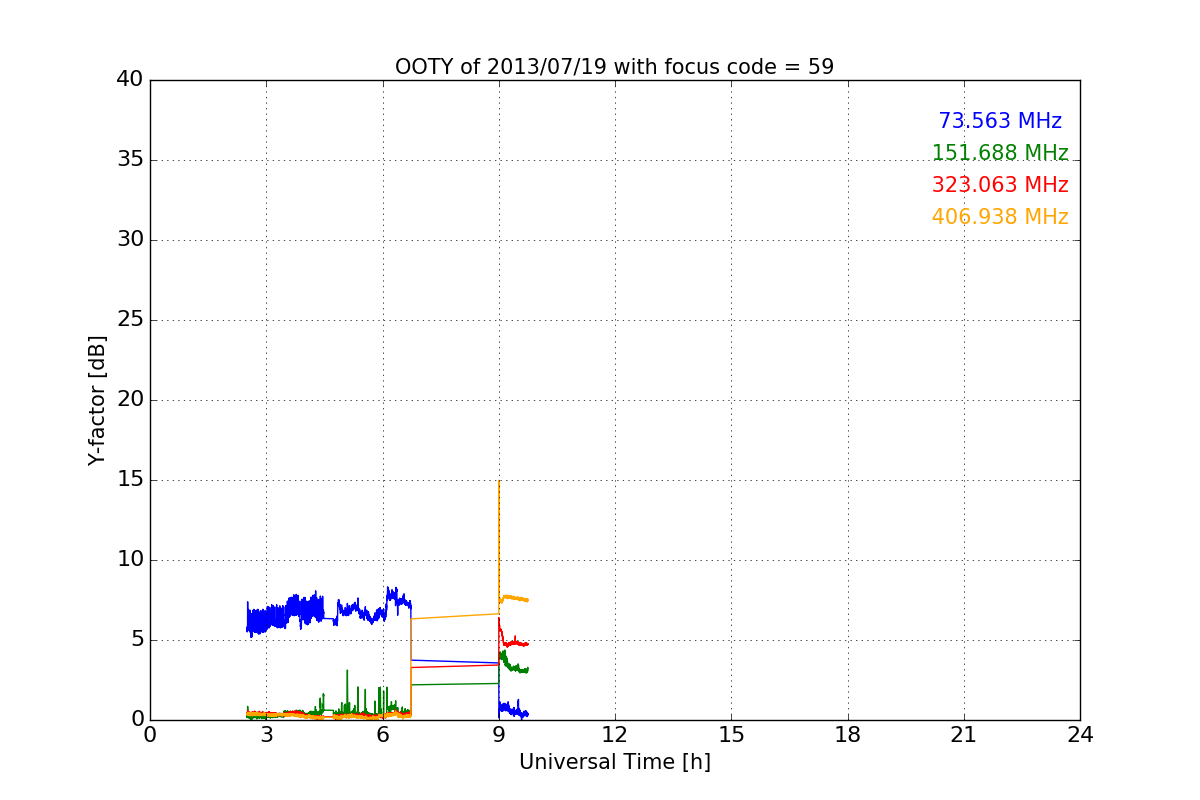Click the y-axis tick label 40
Image resolution: width=1200 pixels, height=800 pixels.
pos(130,80)
